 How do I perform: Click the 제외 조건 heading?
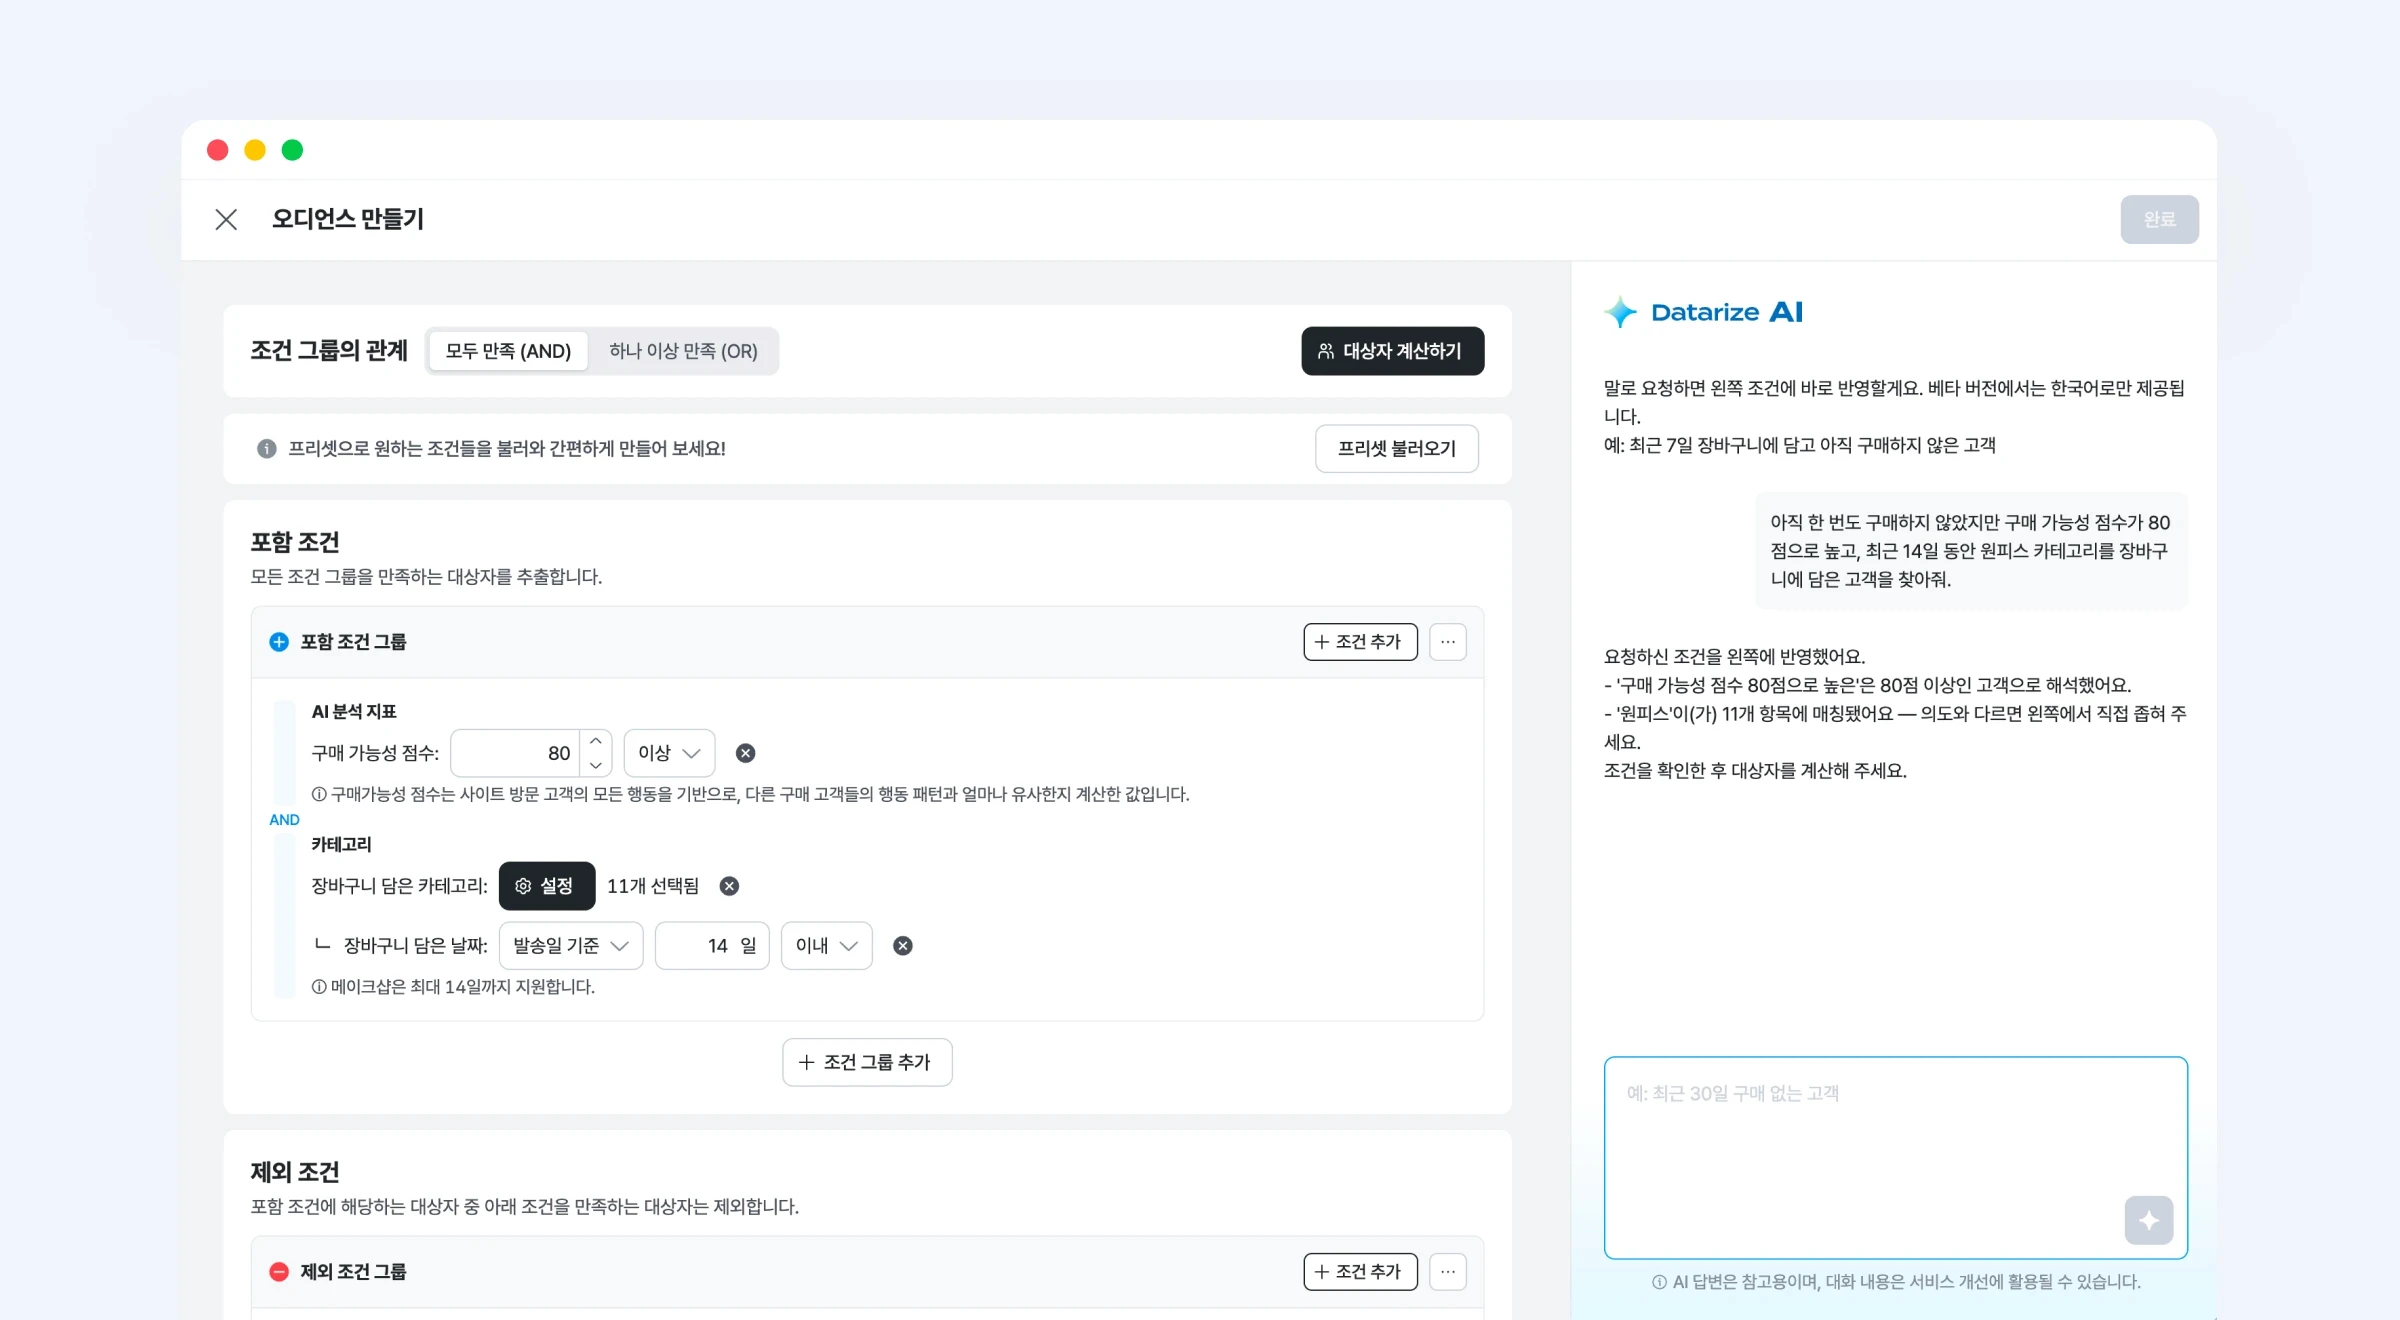tap(295, 1172)
